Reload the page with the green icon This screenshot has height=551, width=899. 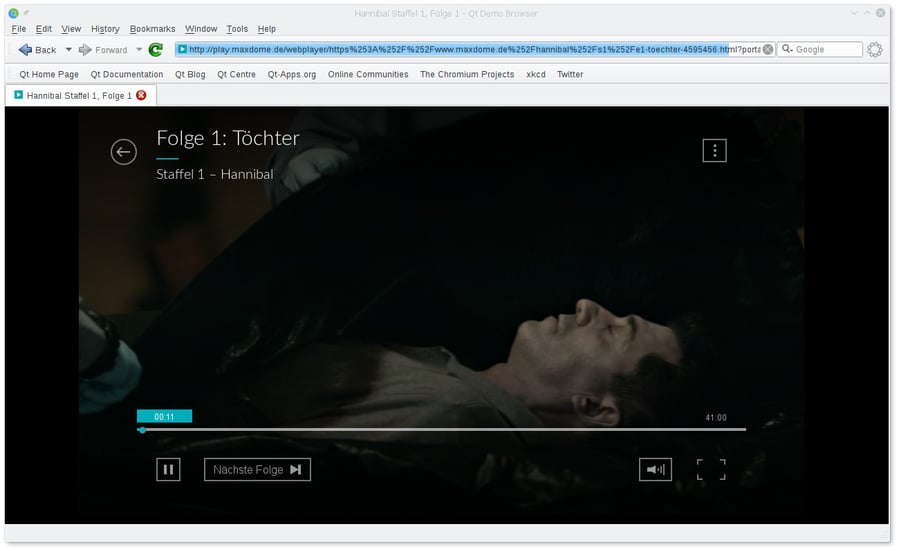(156, 49)
